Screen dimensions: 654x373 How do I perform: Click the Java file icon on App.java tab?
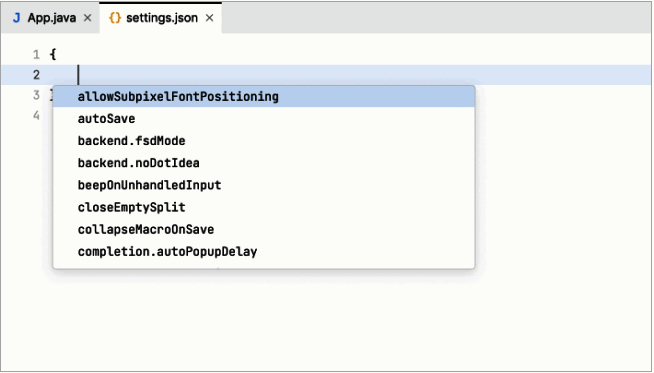coord(16,18)
